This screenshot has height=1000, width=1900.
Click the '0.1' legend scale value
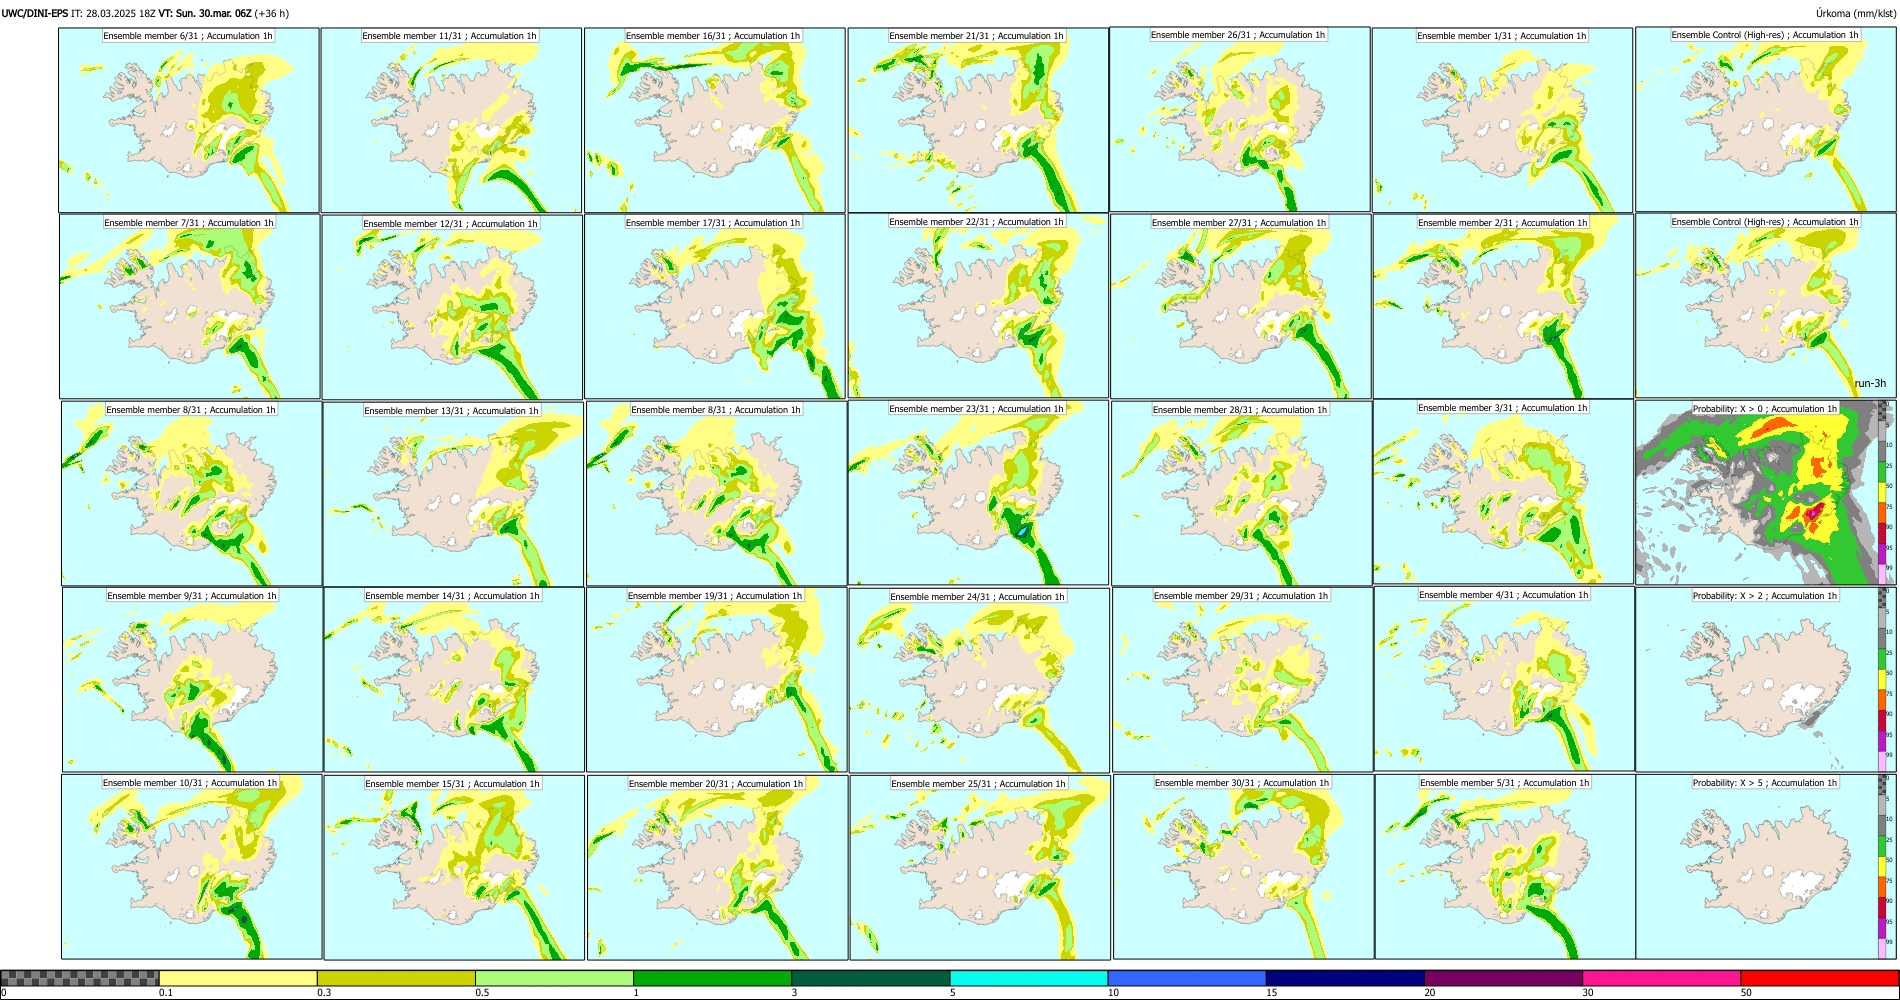coord(165,993)
